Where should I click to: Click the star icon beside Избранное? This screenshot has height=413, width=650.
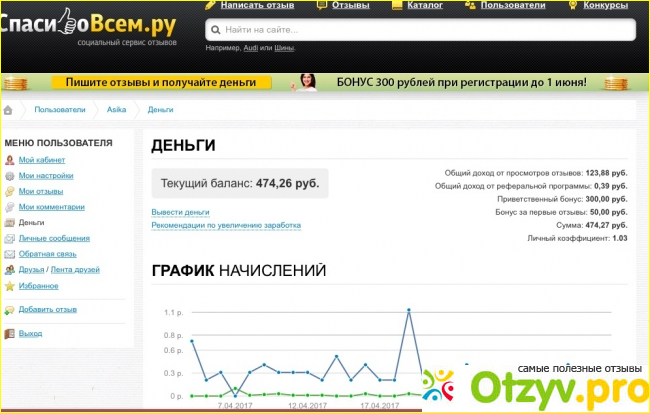click(x=10, y=285)
